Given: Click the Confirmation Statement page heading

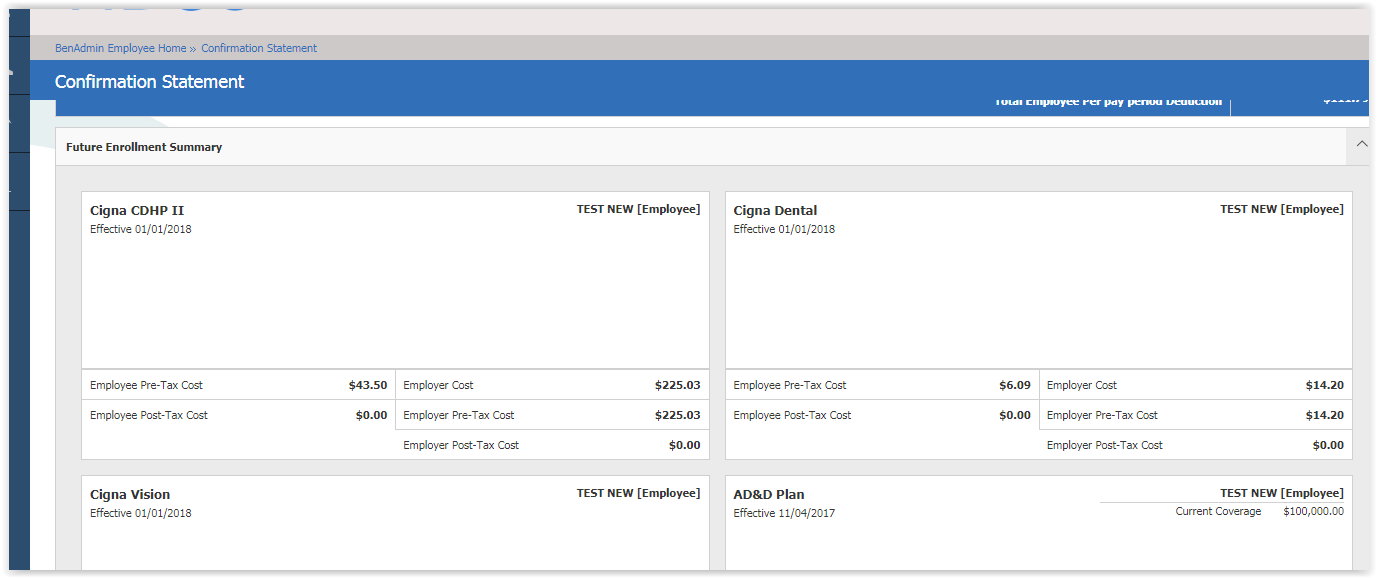Looking at the screenshot, I should 149,82.
